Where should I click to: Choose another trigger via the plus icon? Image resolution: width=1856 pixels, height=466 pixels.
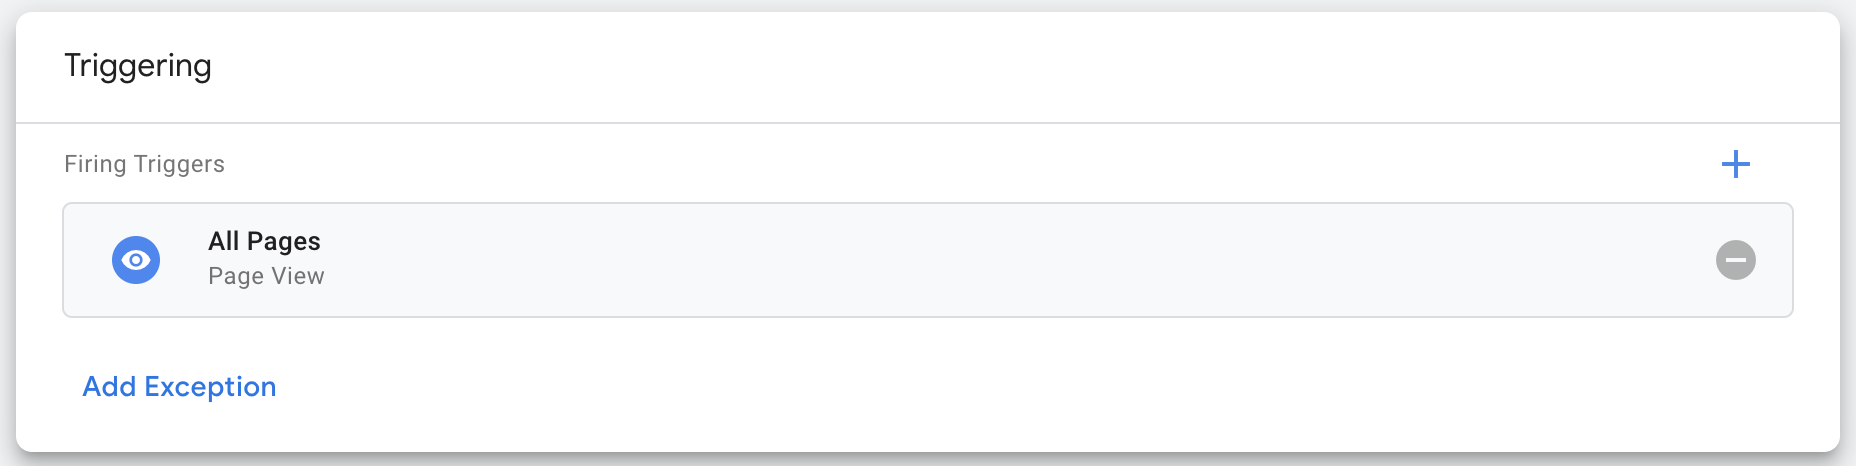[x=1736, y=164]
